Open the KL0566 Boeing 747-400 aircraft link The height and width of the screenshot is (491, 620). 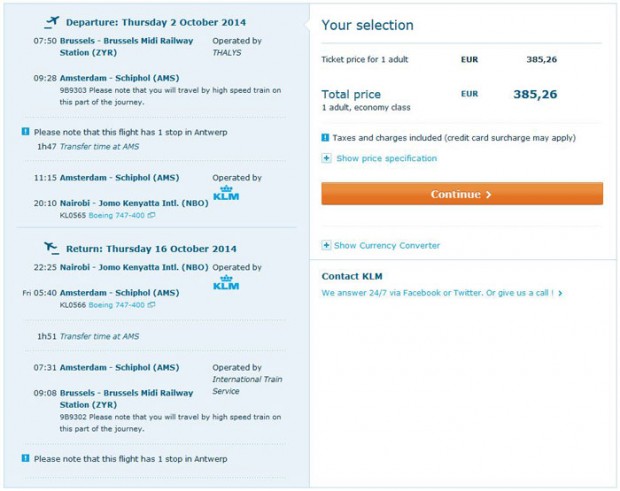coord(117,305)
